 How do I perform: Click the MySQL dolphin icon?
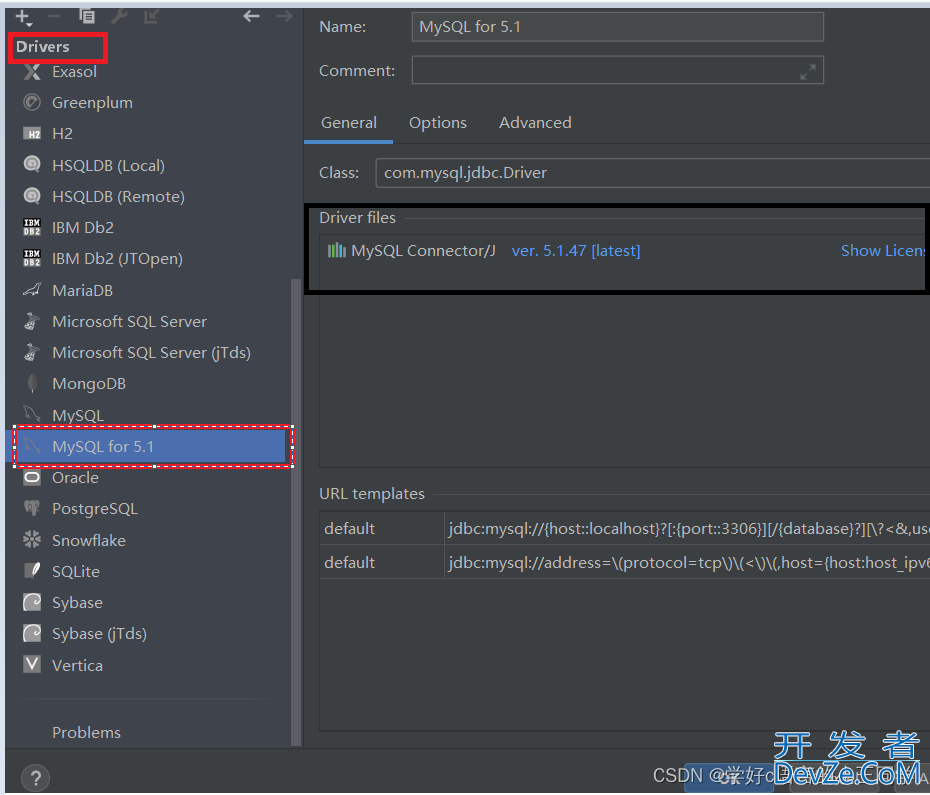click(x=32, y=415)
